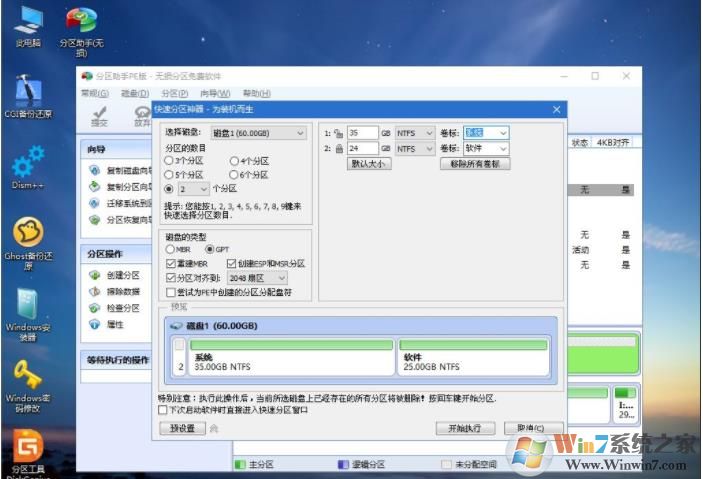Open the 分区(P) menu
Viewport: 703px width, 479px height.
[174, 93]
